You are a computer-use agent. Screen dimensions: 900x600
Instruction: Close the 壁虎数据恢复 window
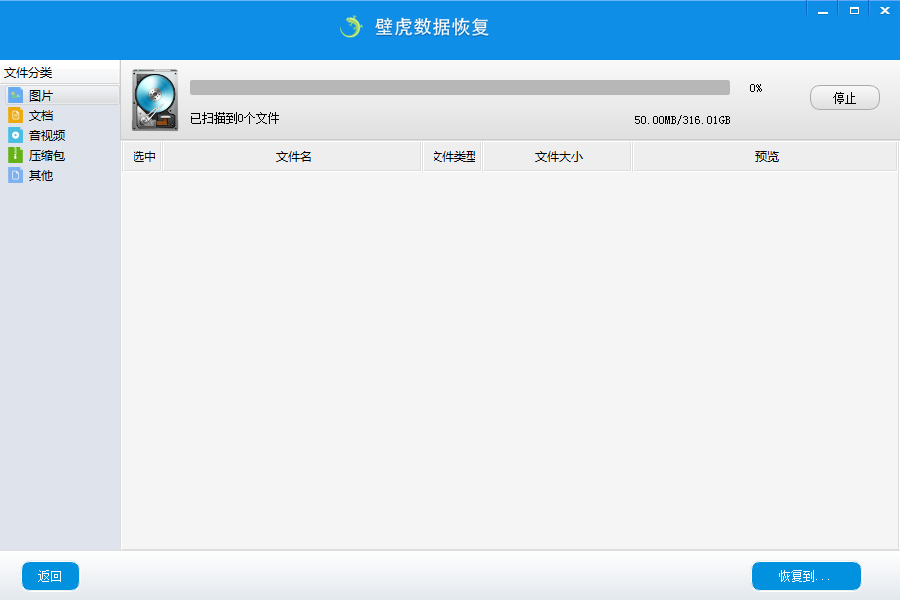point(885,11)
